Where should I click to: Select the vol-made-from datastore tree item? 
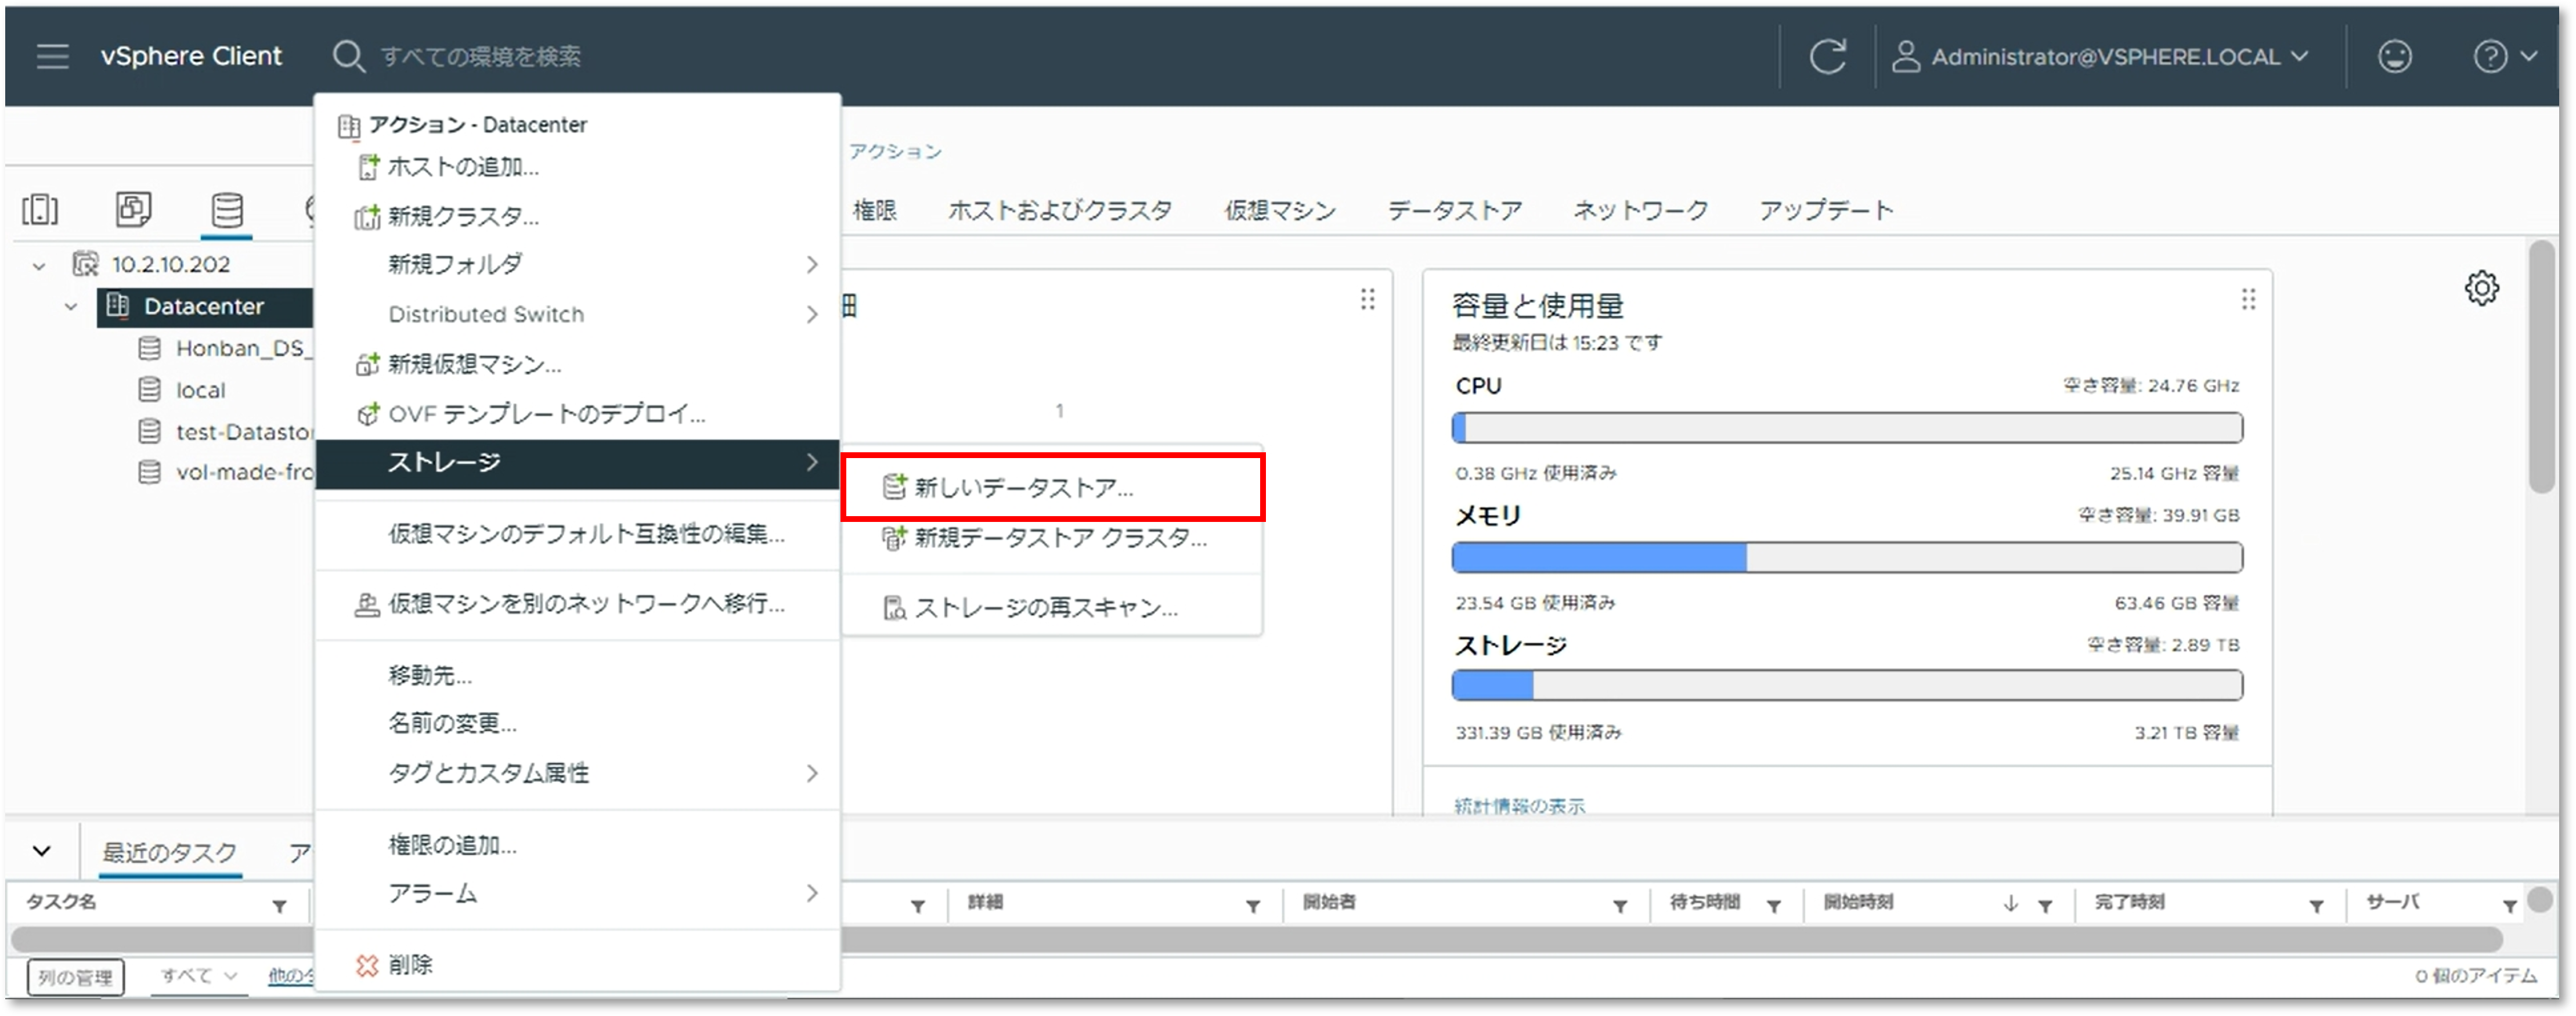225,472
